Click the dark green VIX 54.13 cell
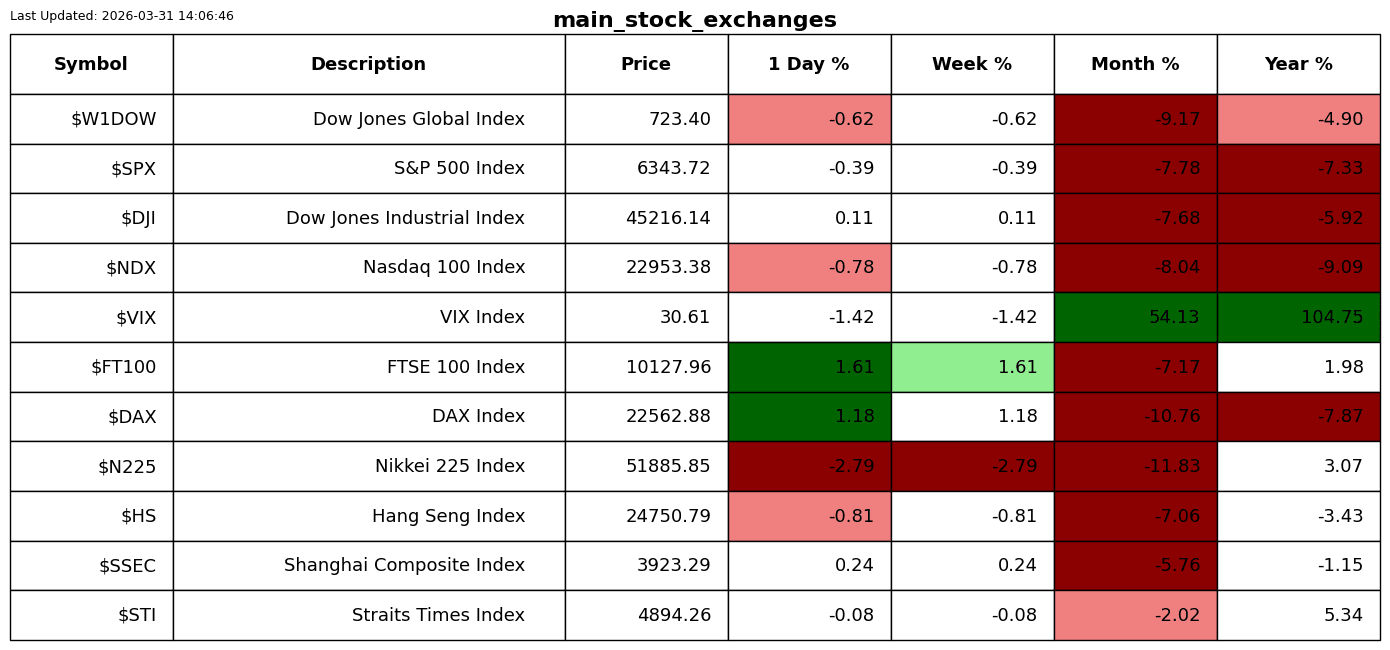Screen dimensions: 1390x650 coord(1135,317)
